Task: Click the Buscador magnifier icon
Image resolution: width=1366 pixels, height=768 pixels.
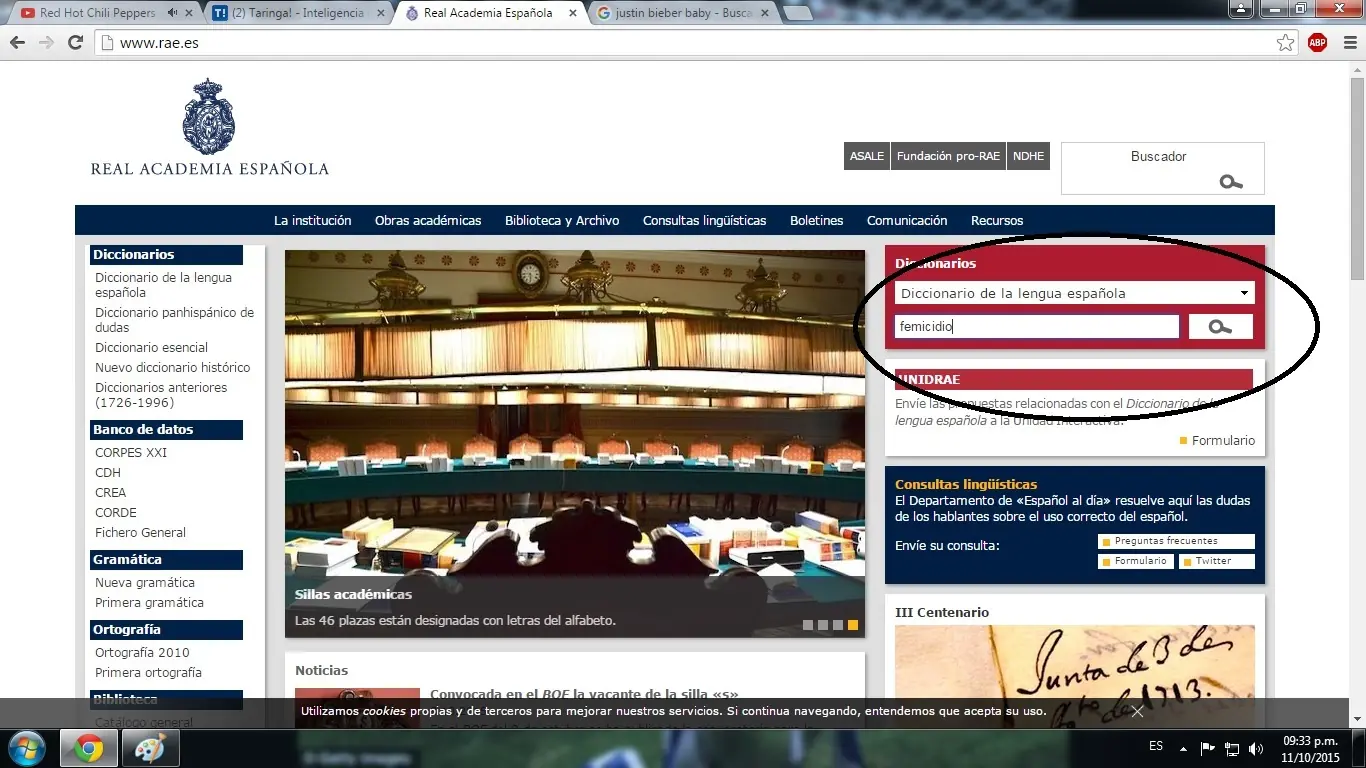Action: (x=1231, y=182)
